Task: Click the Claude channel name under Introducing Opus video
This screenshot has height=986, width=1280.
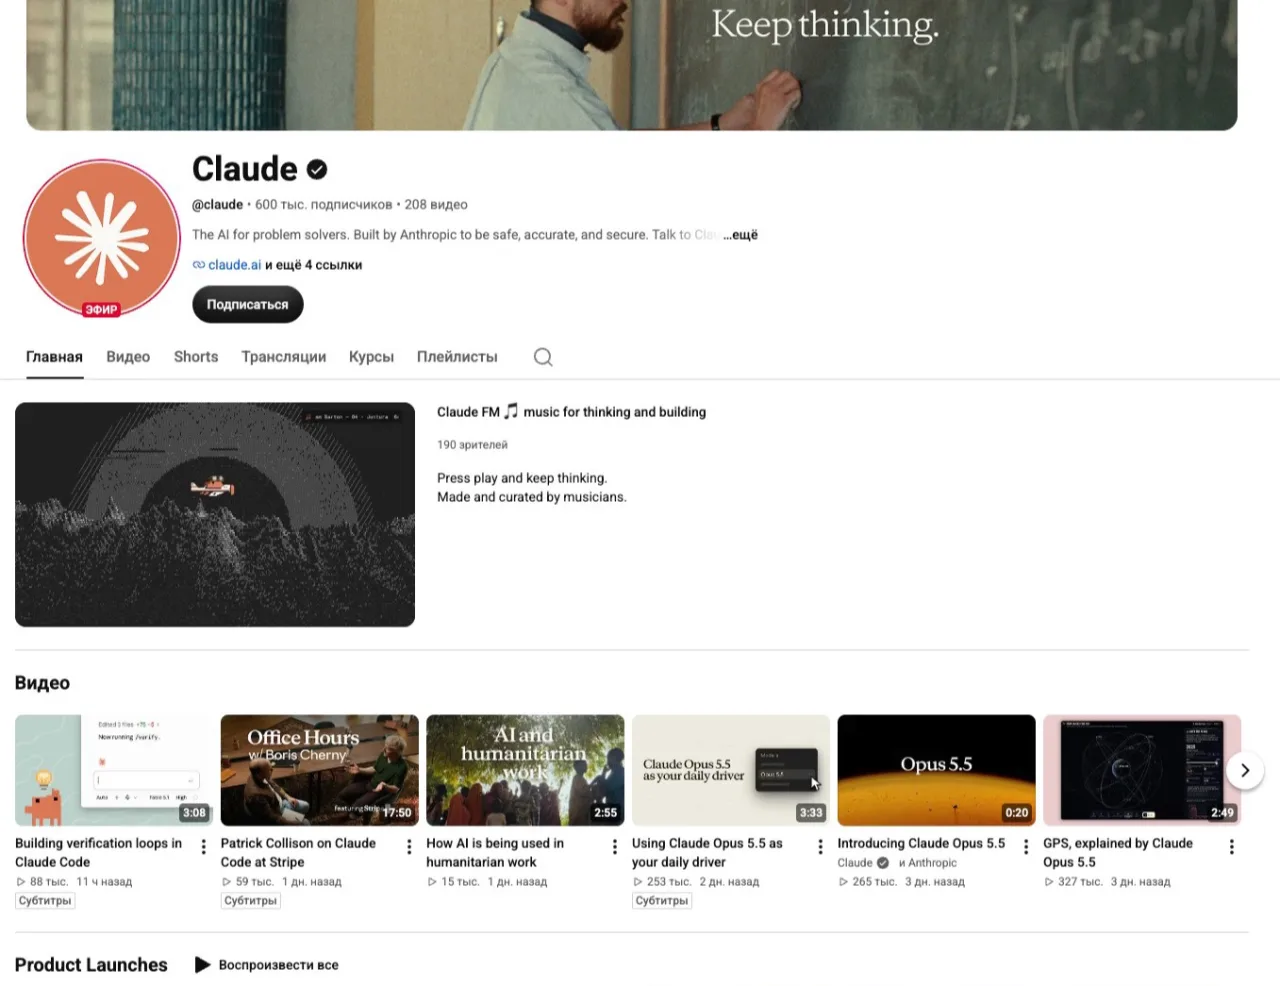Action: 855,863
